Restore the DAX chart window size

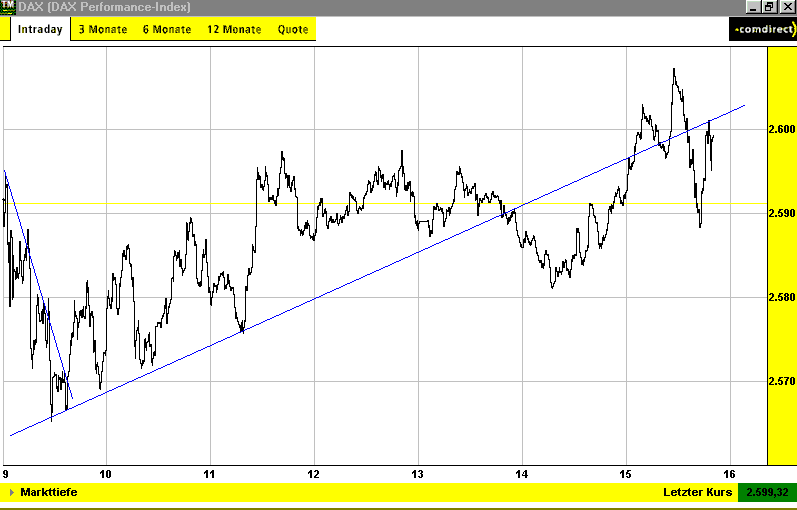click(x=769, y=7)
